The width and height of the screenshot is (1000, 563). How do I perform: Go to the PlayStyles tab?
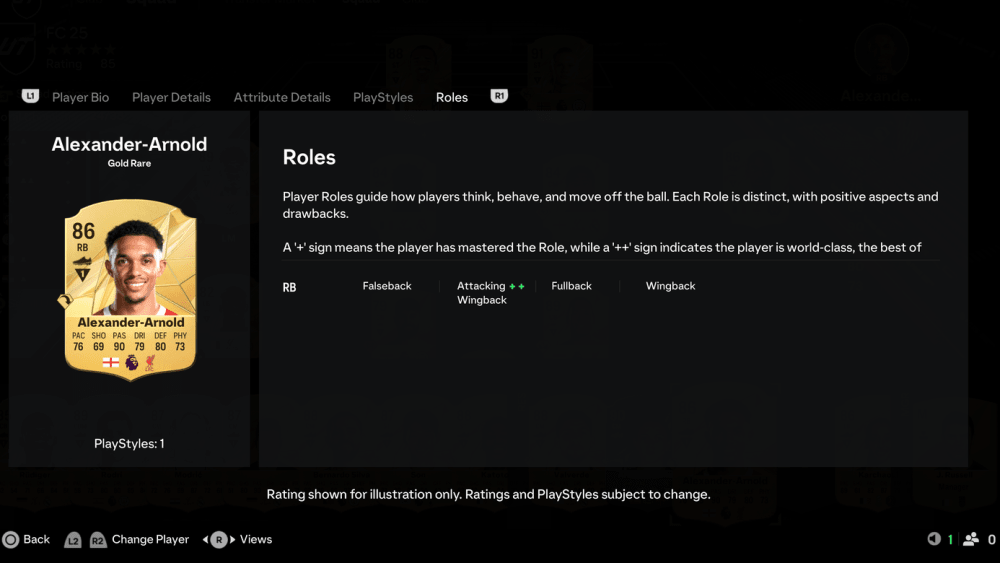pyautogui.click(x=383, y=98)
